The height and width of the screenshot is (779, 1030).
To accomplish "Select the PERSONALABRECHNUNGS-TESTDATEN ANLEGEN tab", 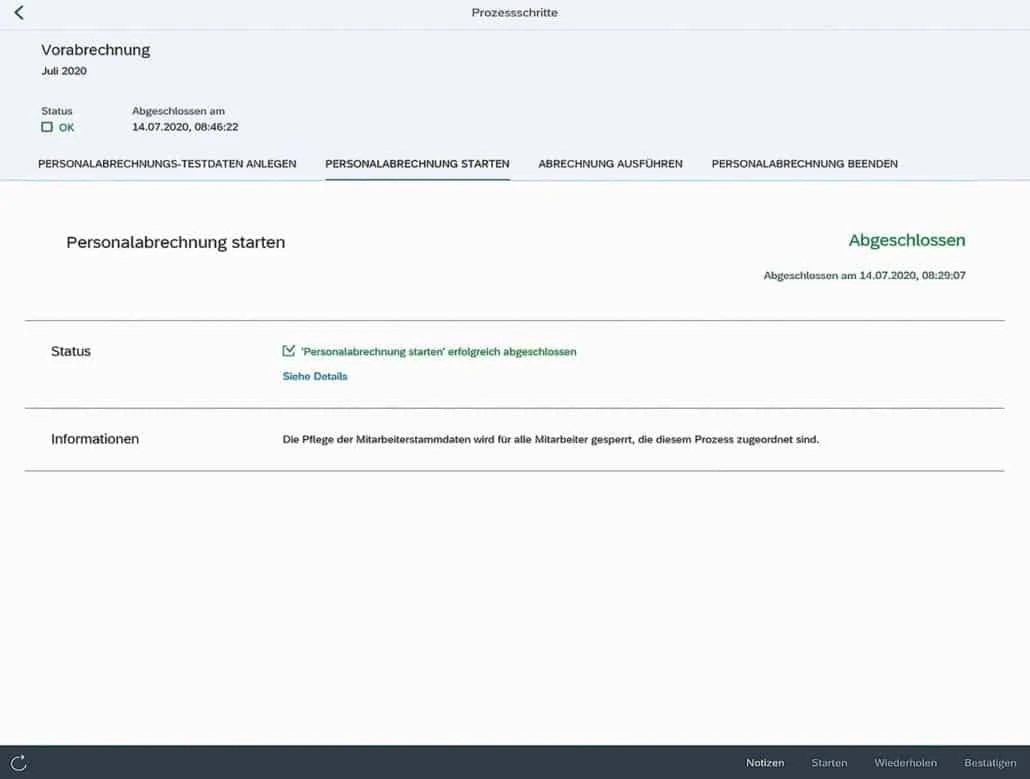I will [166, 163].
